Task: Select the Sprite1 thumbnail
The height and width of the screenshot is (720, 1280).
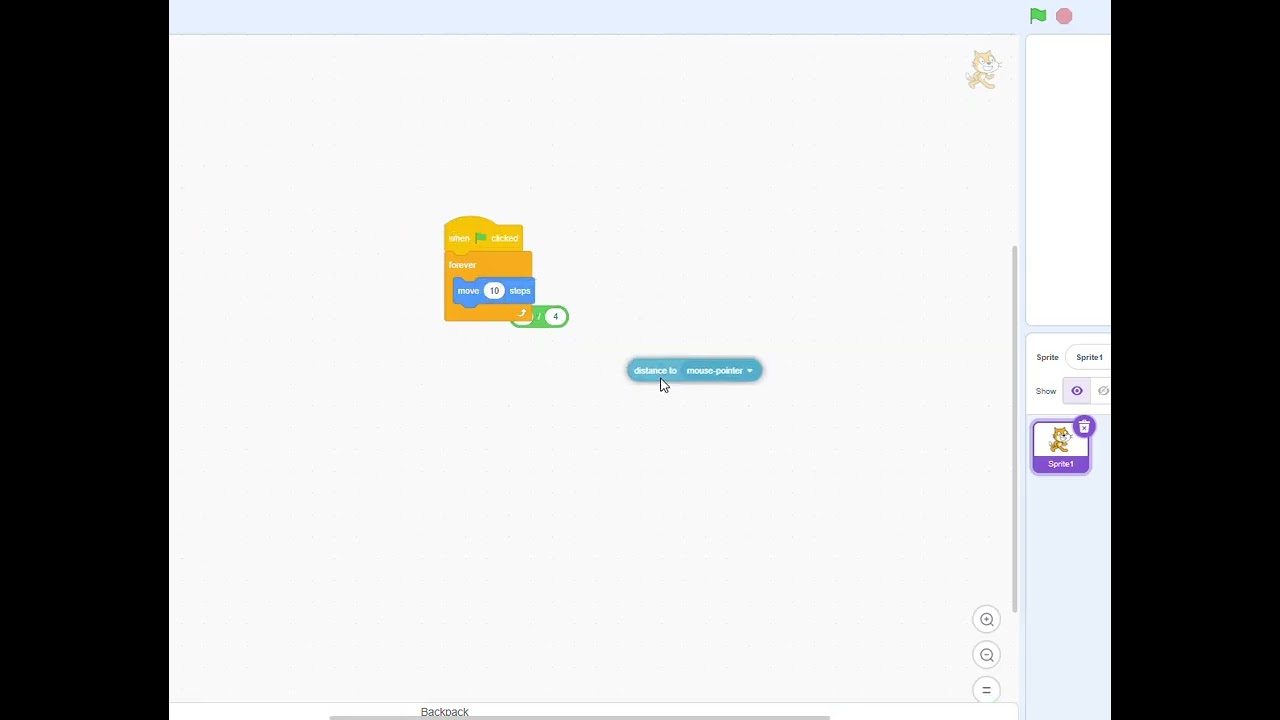Action: (x=1061, y=446)
